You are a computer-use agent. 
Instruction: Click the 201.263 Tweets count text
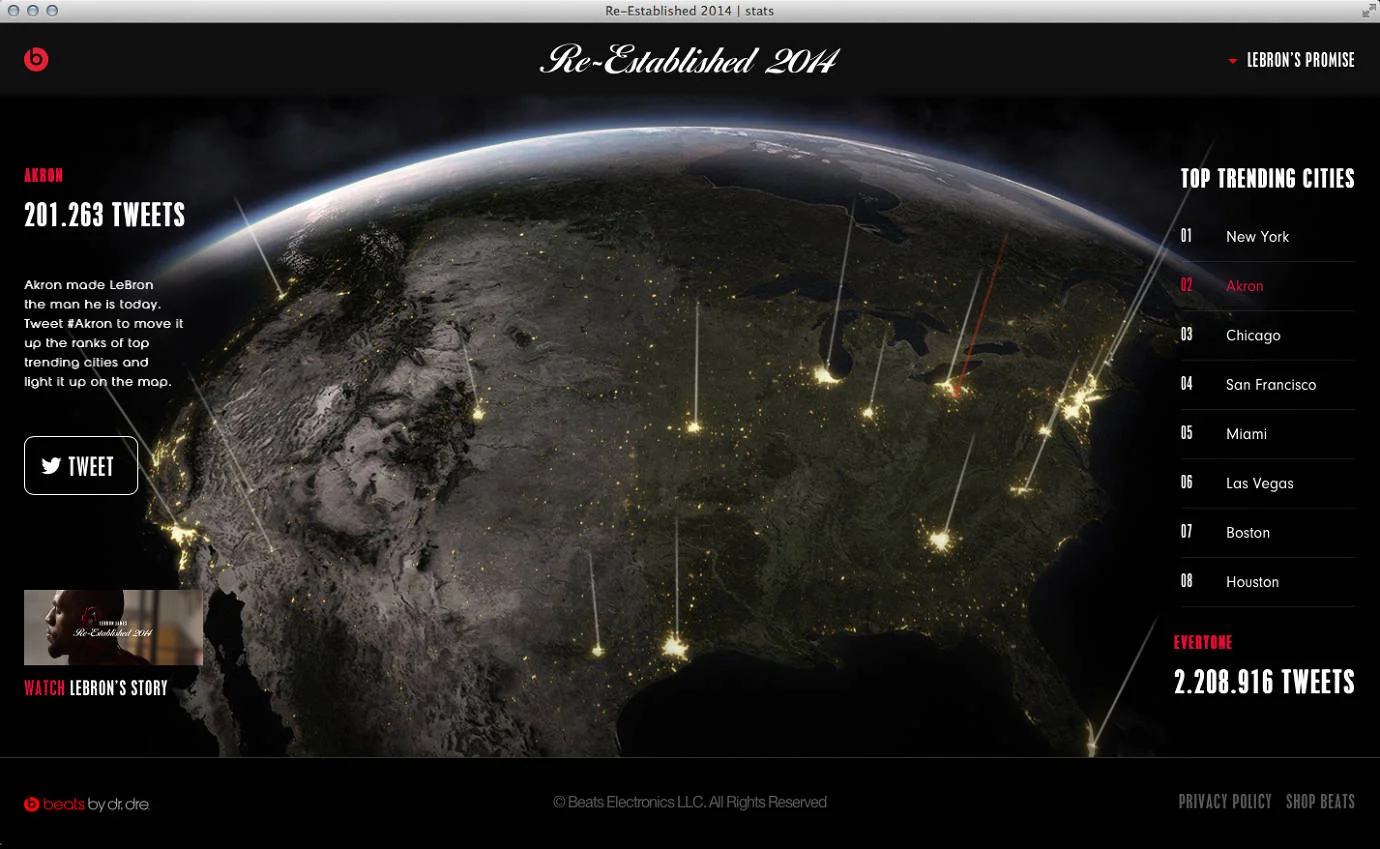pyautogui.click(x=105, y=215)
